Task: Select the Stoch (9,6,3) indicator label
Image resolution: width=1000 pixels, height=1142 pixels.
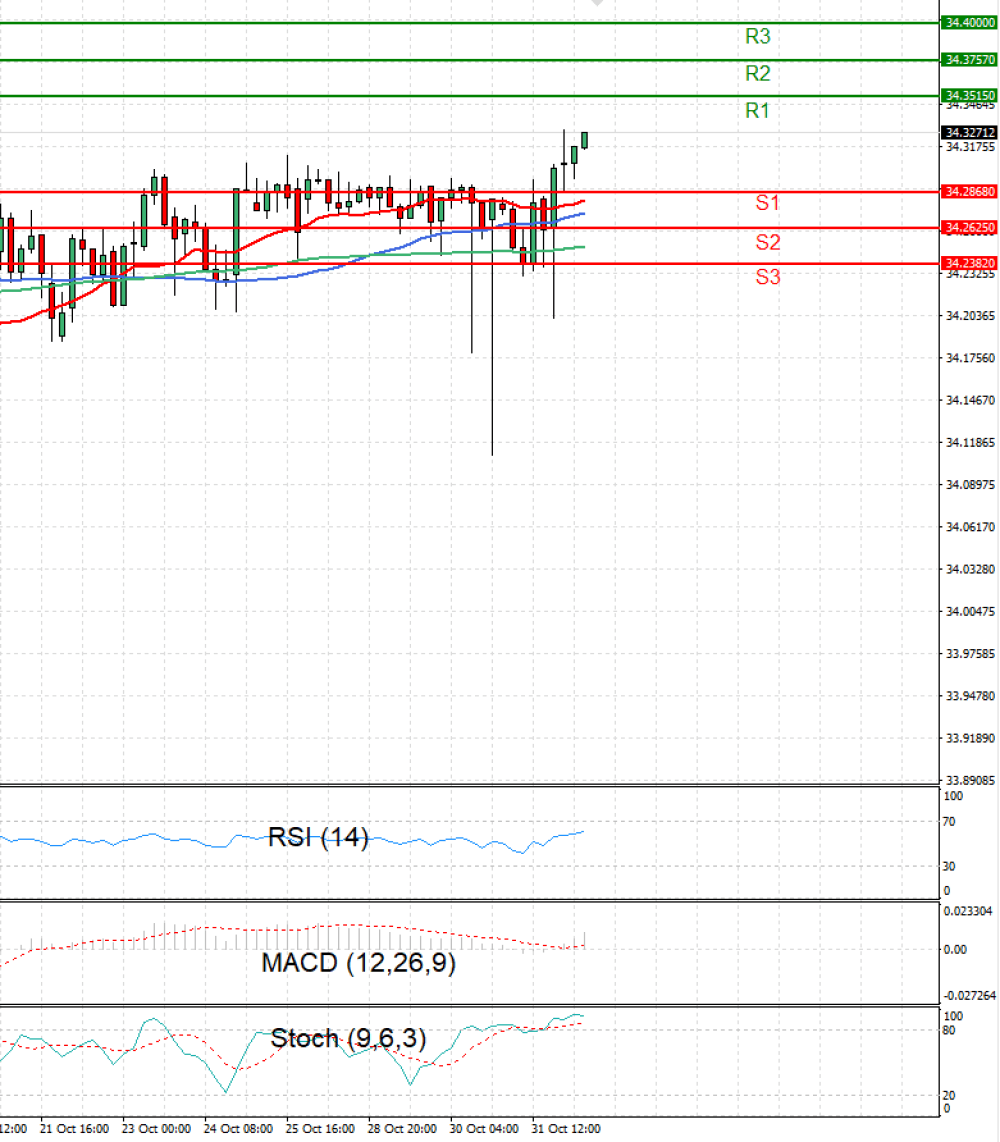Action: click(348, 1039)
